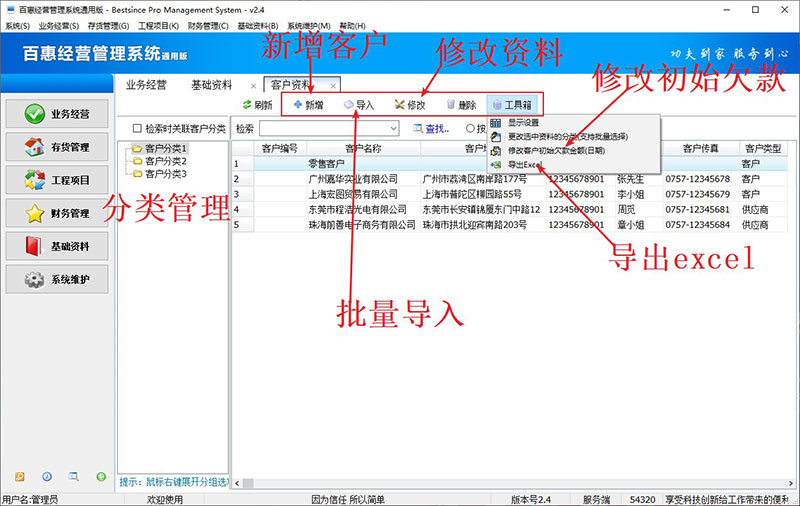Viewport: 800px width, 506px height.
Task: Select the 零售客户 row
Action: (x=510, y=164)
